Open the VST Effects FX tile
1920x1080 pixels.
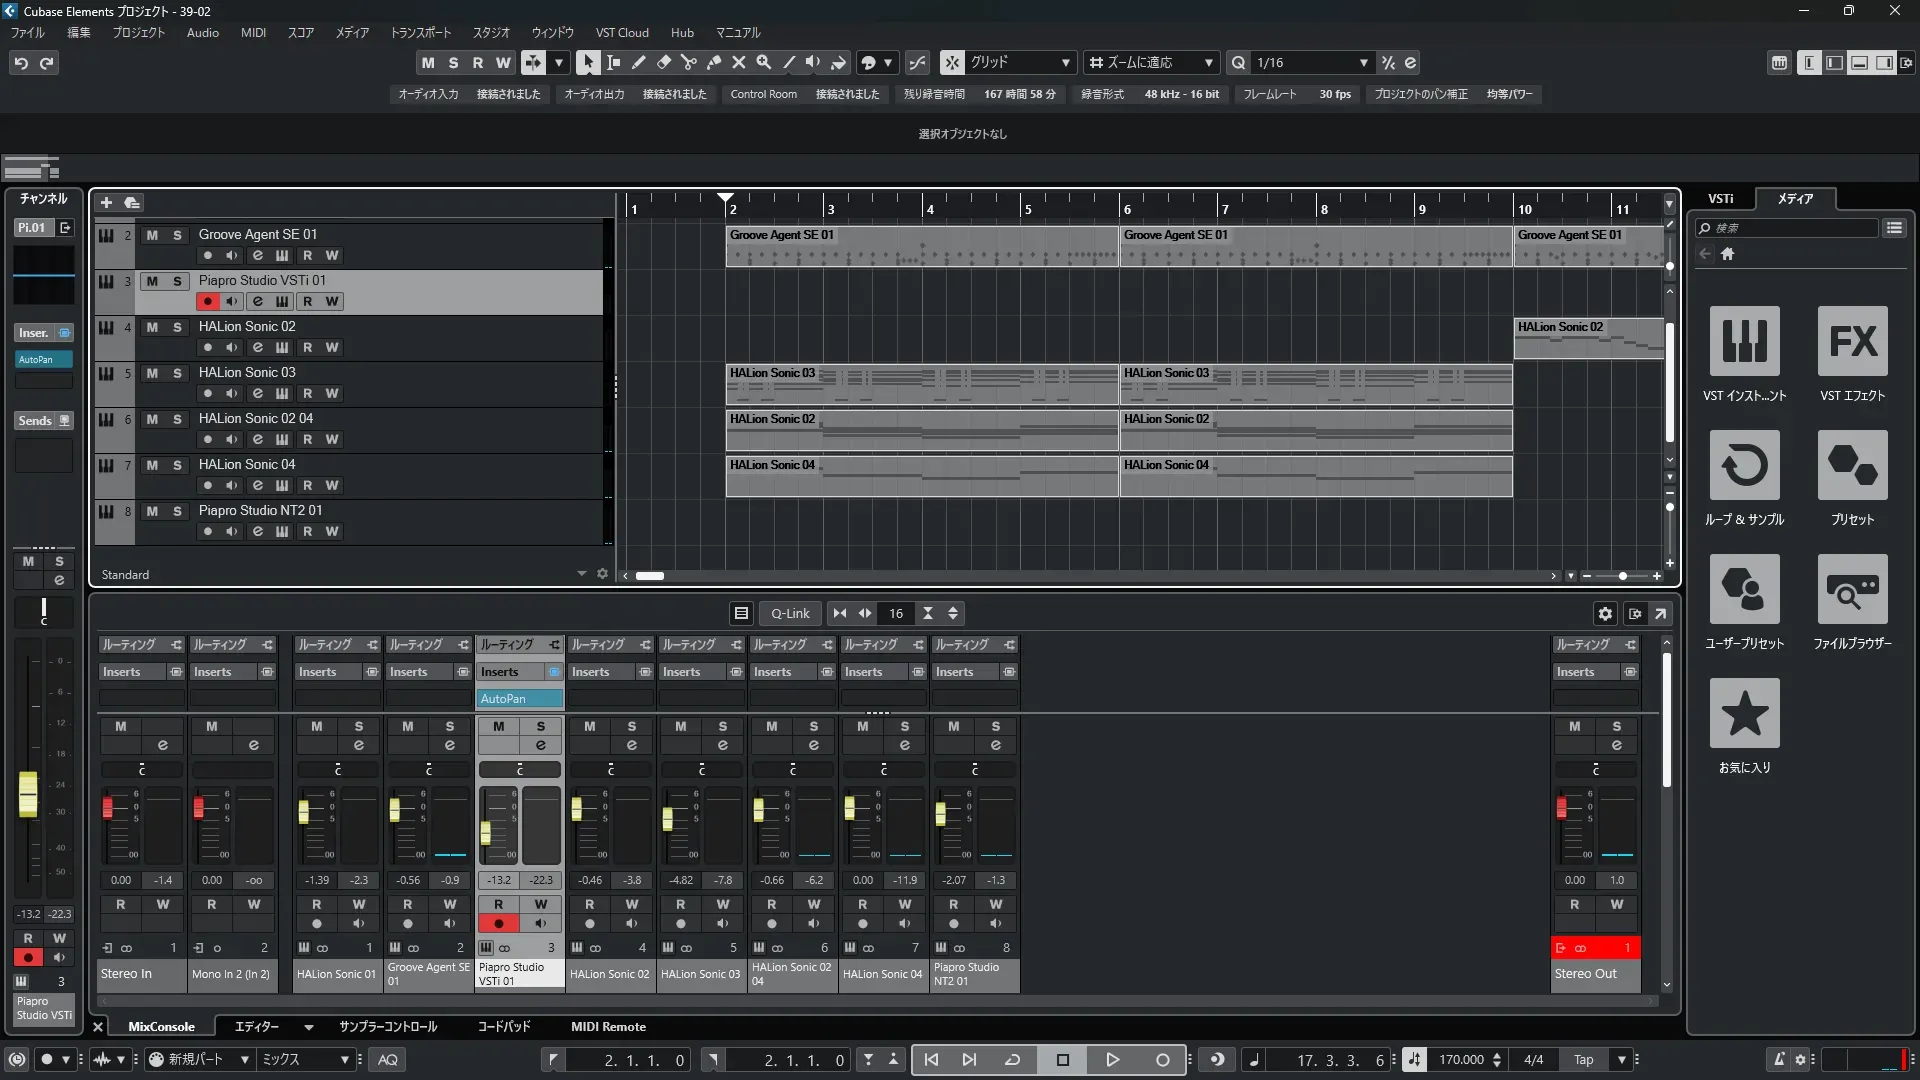(x=1852, y=342)
